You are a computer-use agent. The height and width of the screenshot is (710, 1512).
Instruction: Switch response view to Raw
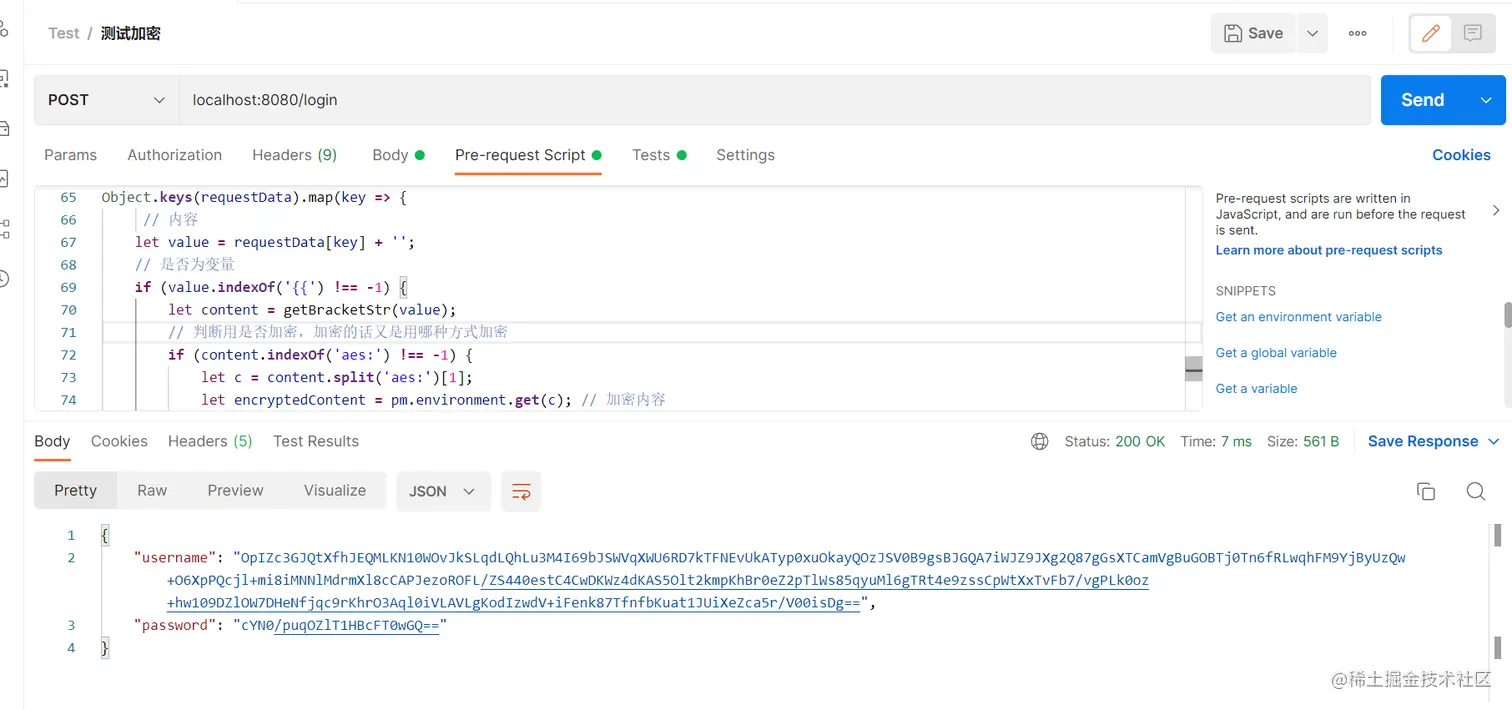coord(152,491)
